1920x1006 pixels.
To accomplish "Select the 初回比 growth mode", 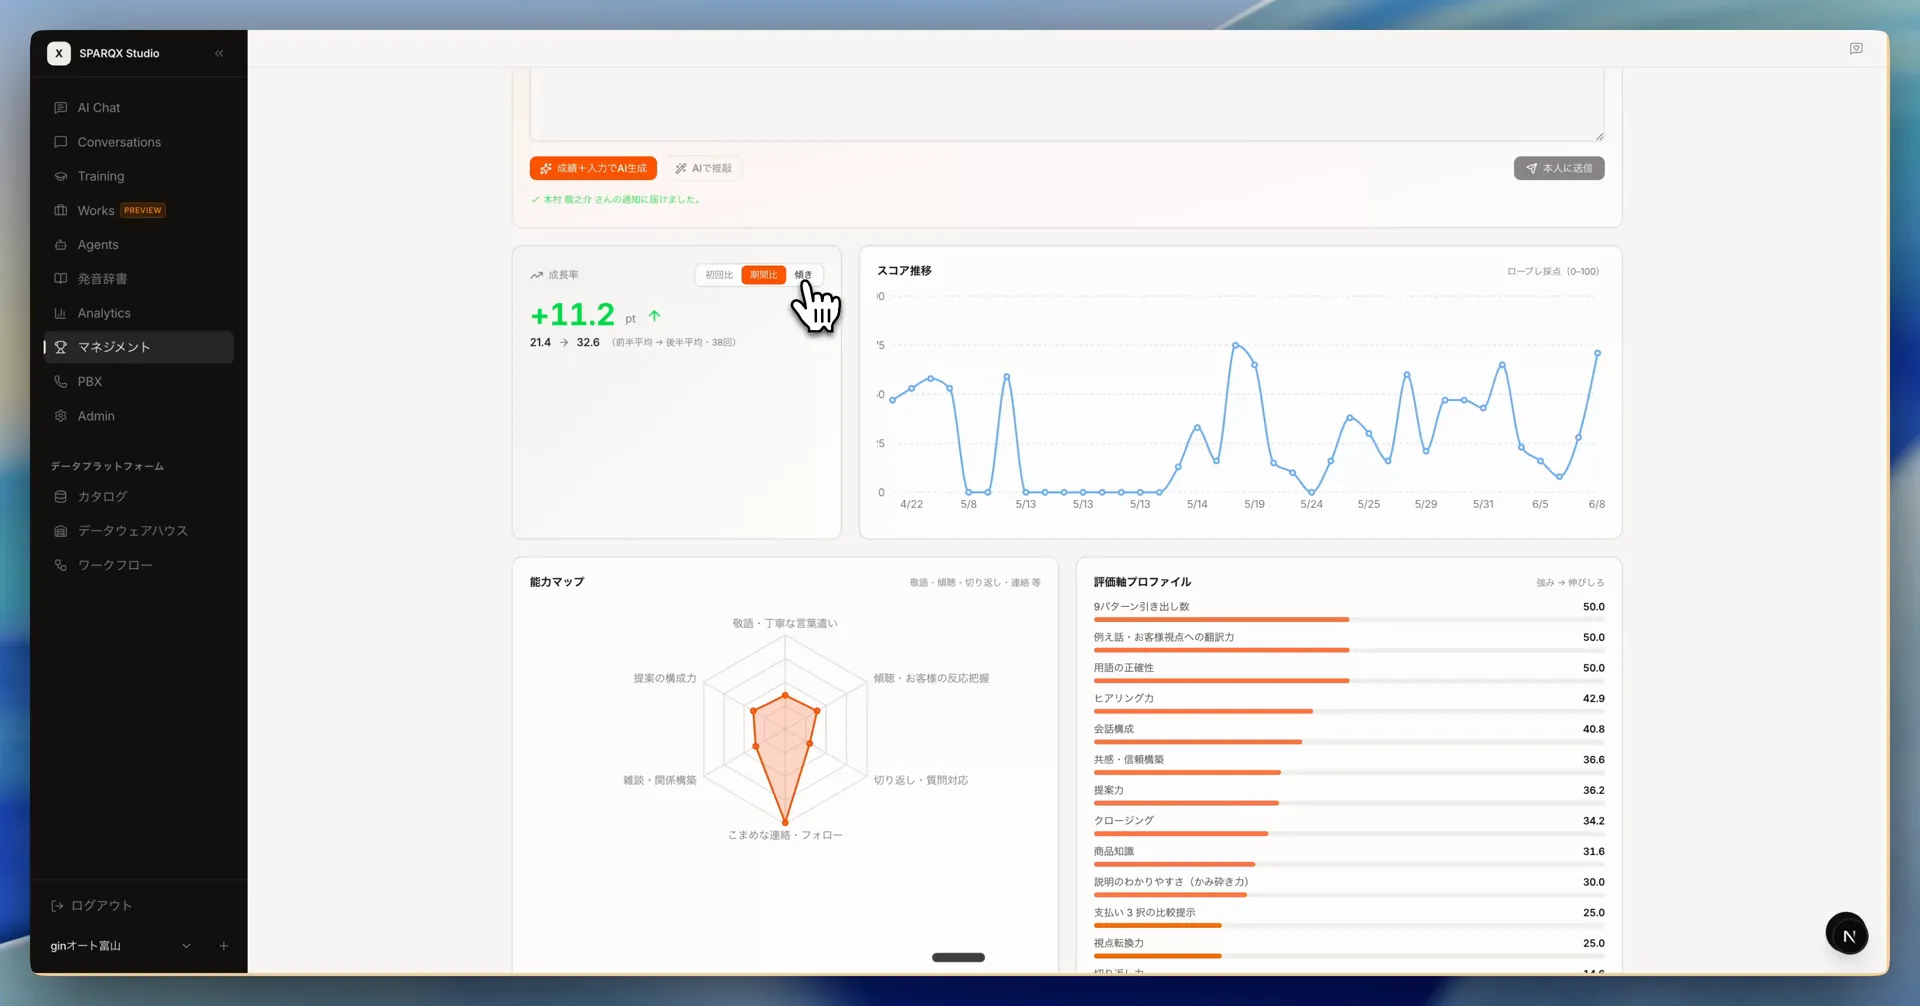I will coord(719,275).
